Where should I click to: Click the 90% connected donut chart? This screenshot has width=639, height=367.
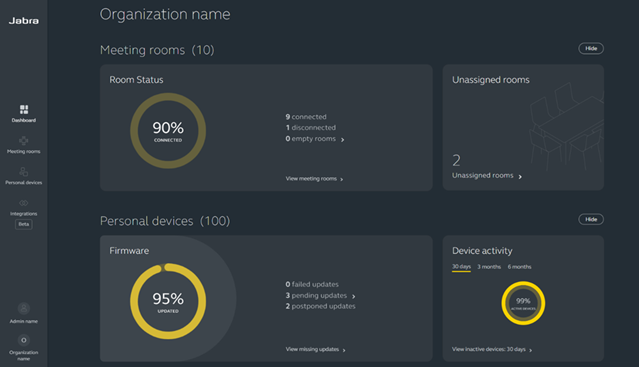[x=168, y=131]
